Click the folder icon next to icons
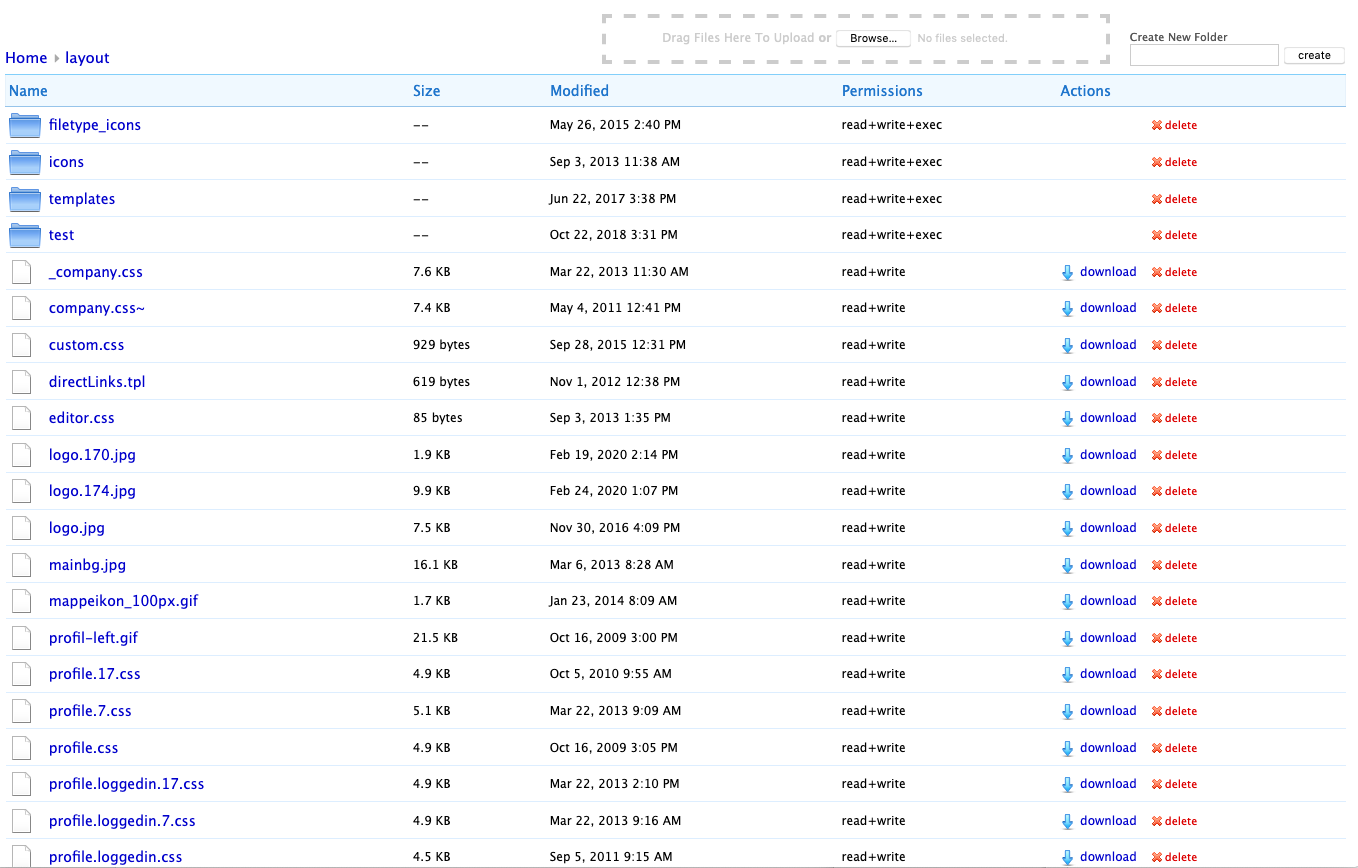Screen dimensions: 1358x868 [x=24, y=162]
